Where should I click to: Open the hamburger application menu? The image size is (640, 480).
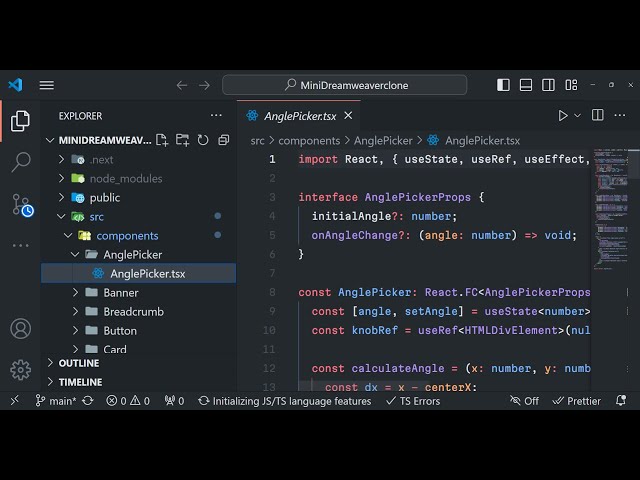(x=47, y=85)
